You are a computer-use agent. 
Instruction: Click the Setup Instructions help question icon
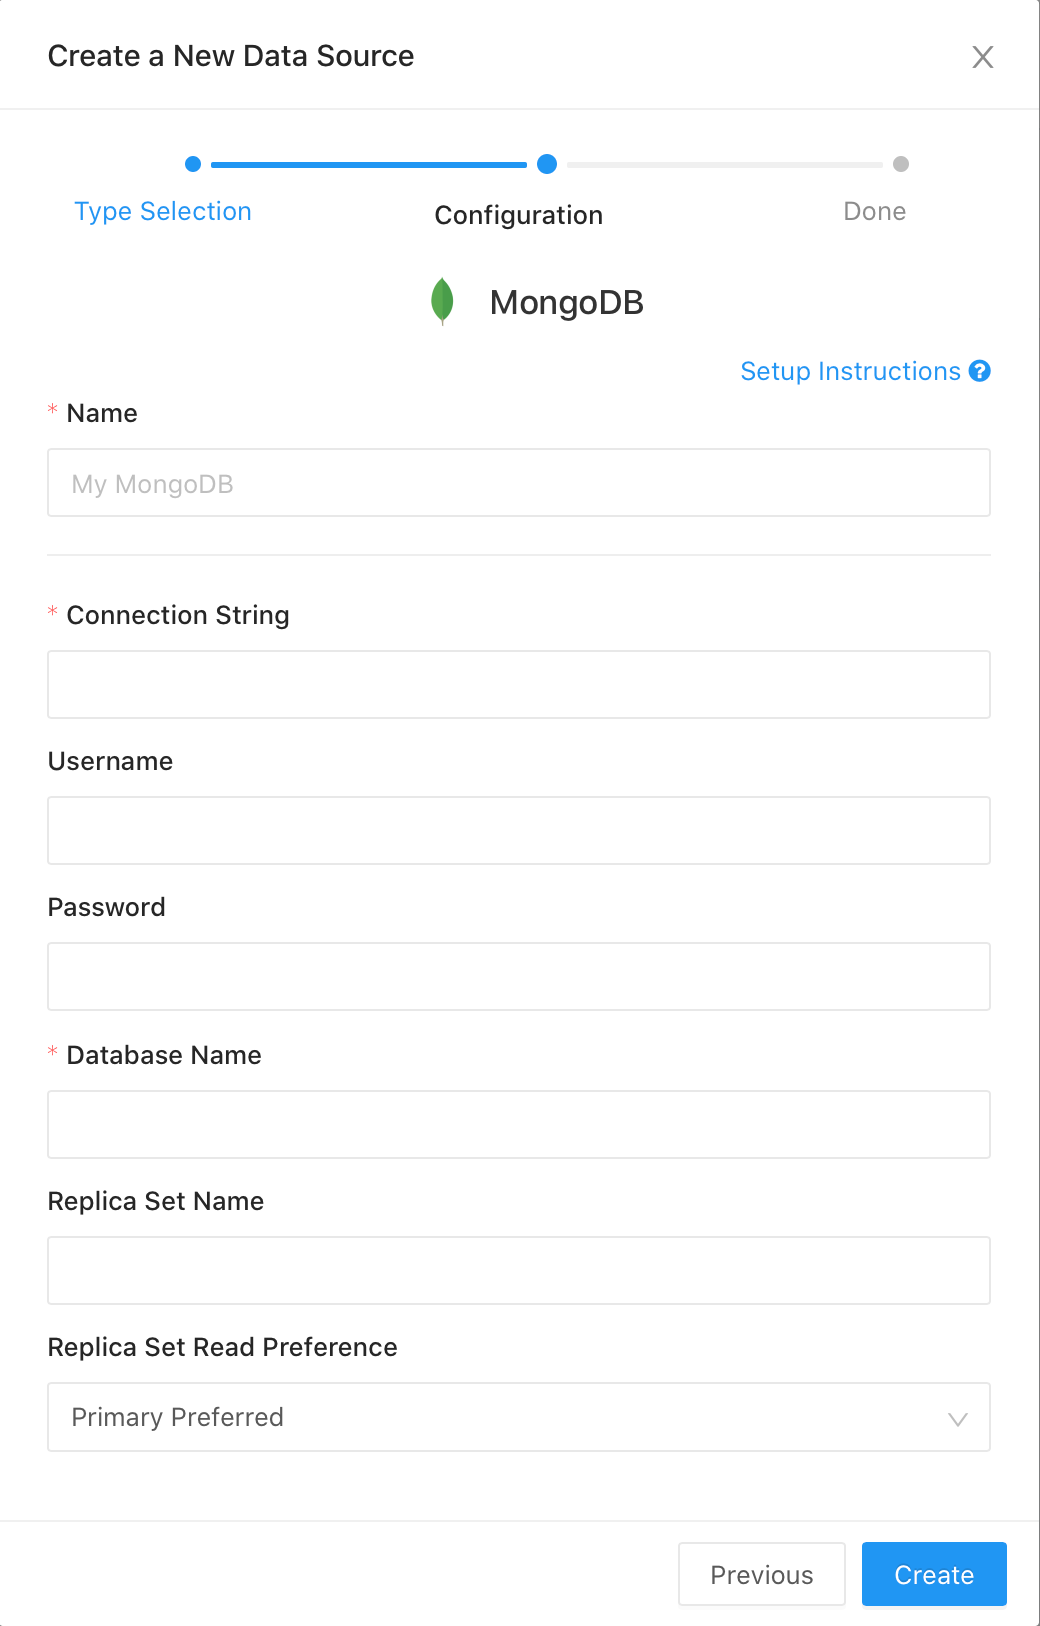pos(980,371)
